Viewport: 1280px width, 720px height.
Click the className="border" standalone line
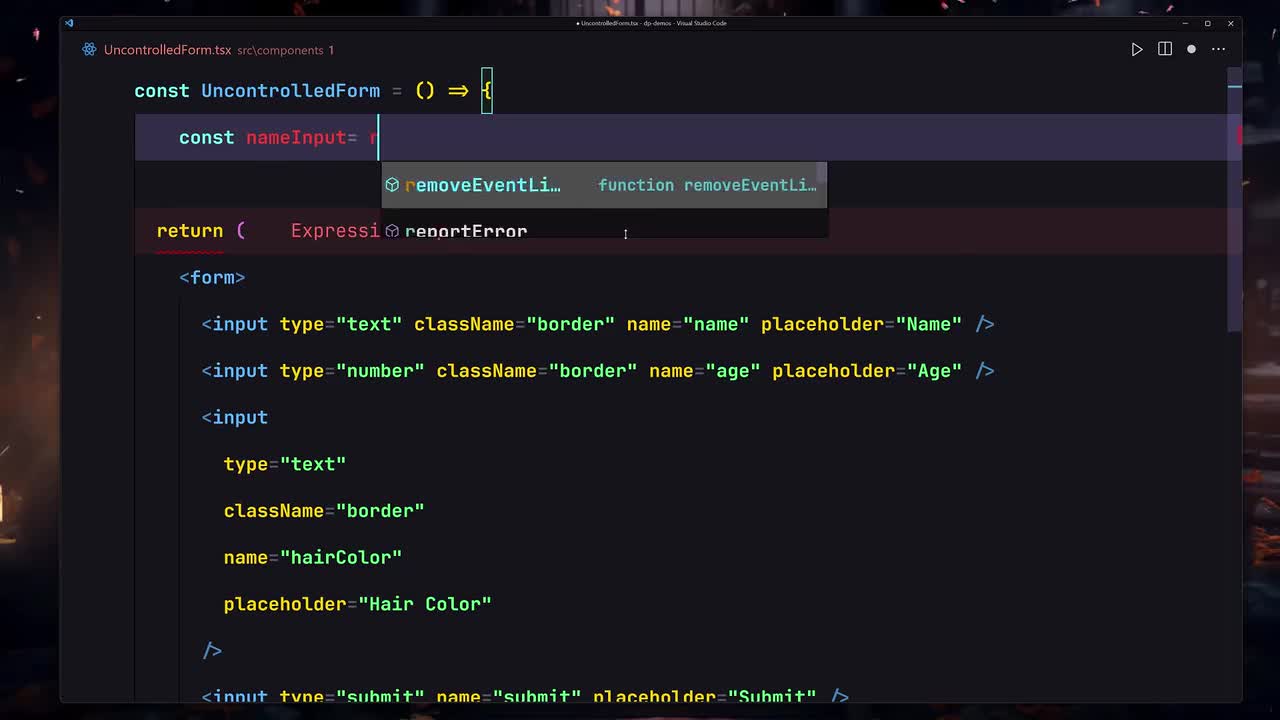[x=324, y=511]
